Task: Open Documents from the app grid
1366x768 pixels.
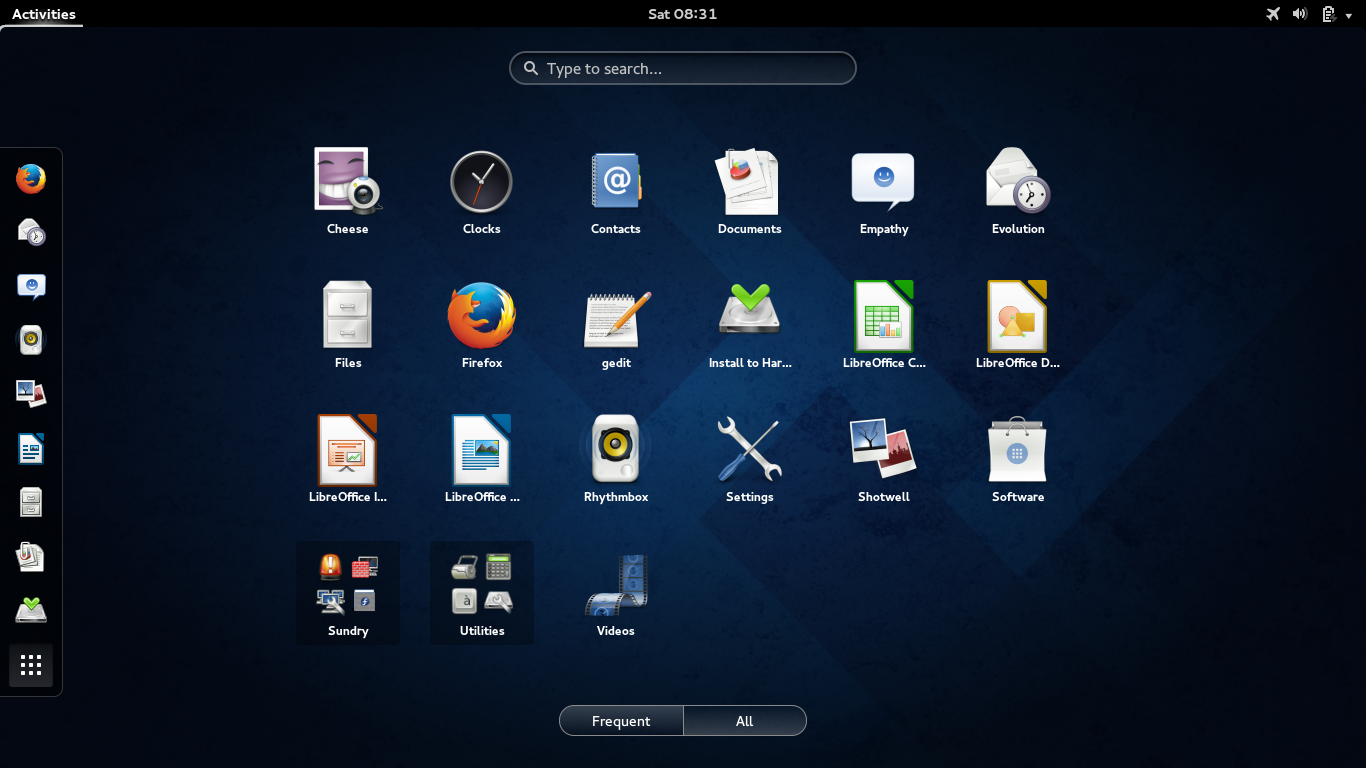Action: tap(749, 191)
